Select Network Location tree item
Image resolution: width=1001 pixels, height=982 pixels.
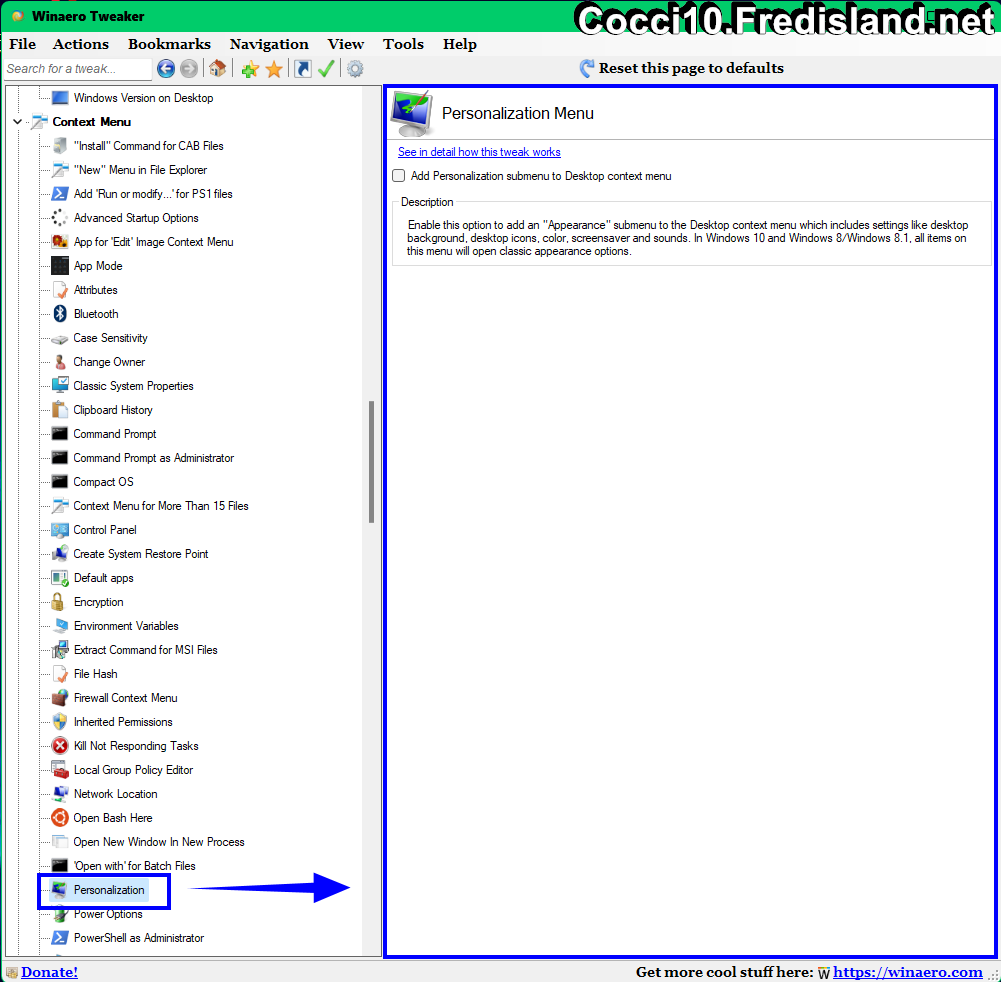click(116, 794)
